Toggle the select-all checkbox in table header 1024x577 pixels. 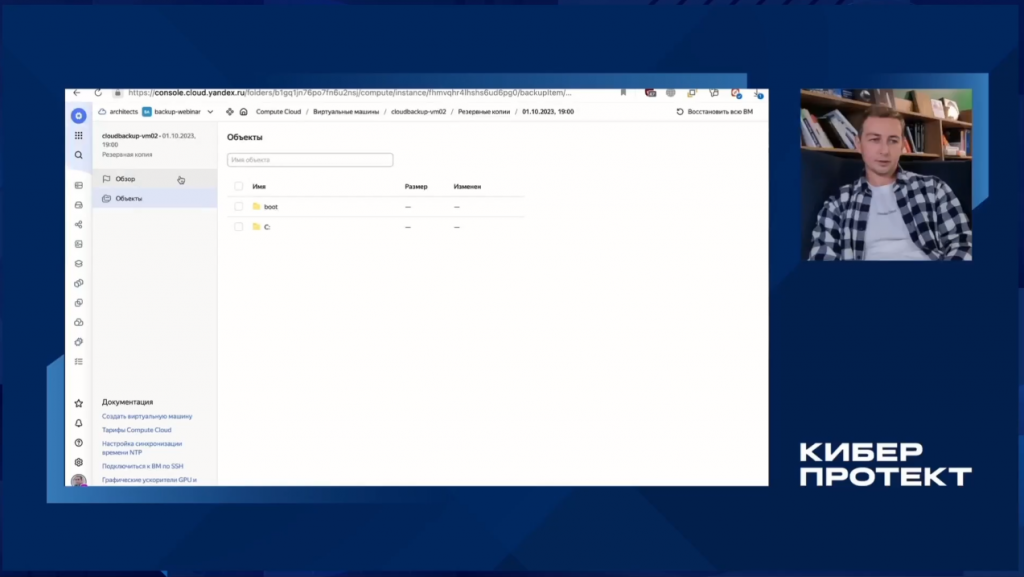click(x=238, y=186)
